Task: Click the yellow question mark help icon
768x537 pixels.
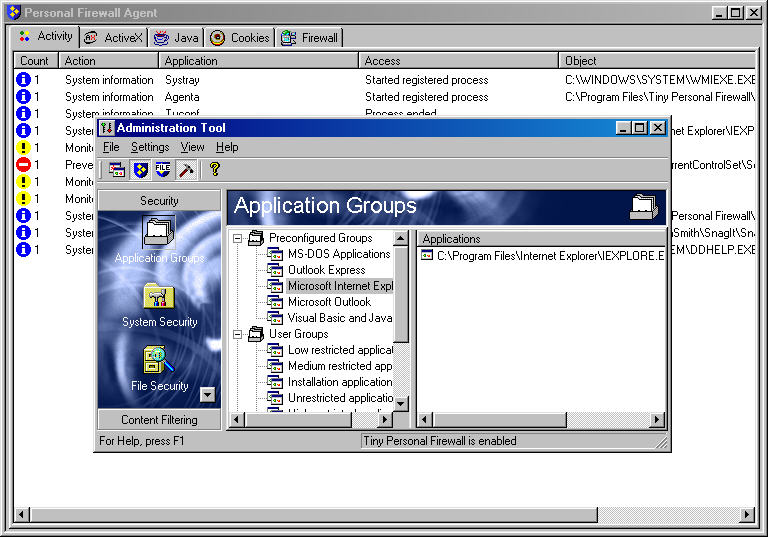Action: click(214, 170)
